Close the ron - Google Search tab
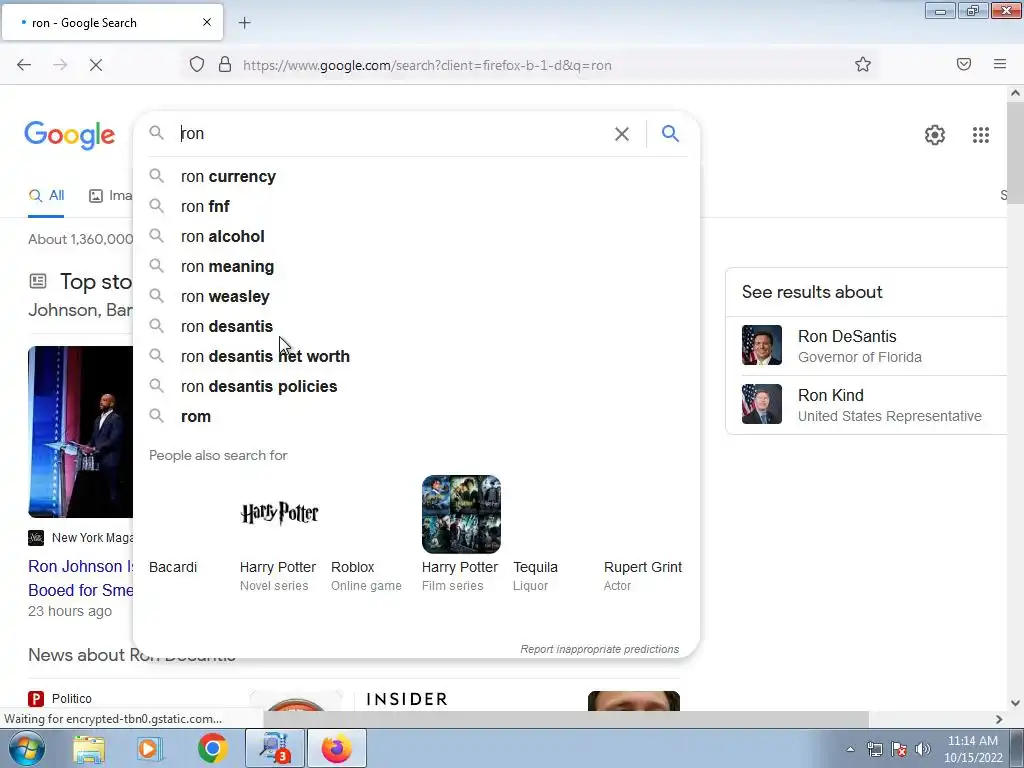The height and width of the screenshot is (768, 1024). 206,22
